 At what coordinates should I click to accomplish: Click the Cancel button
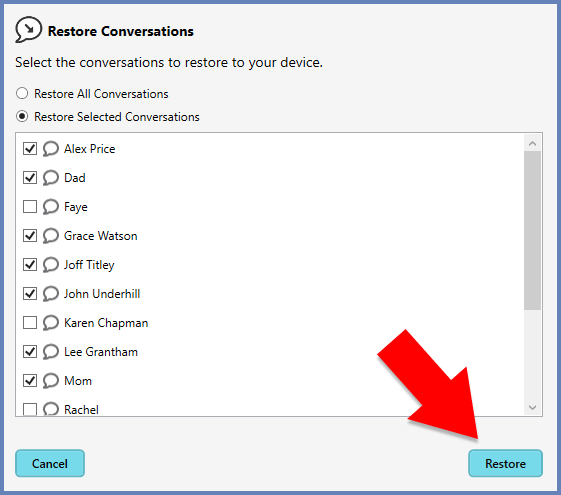point(50,464)
